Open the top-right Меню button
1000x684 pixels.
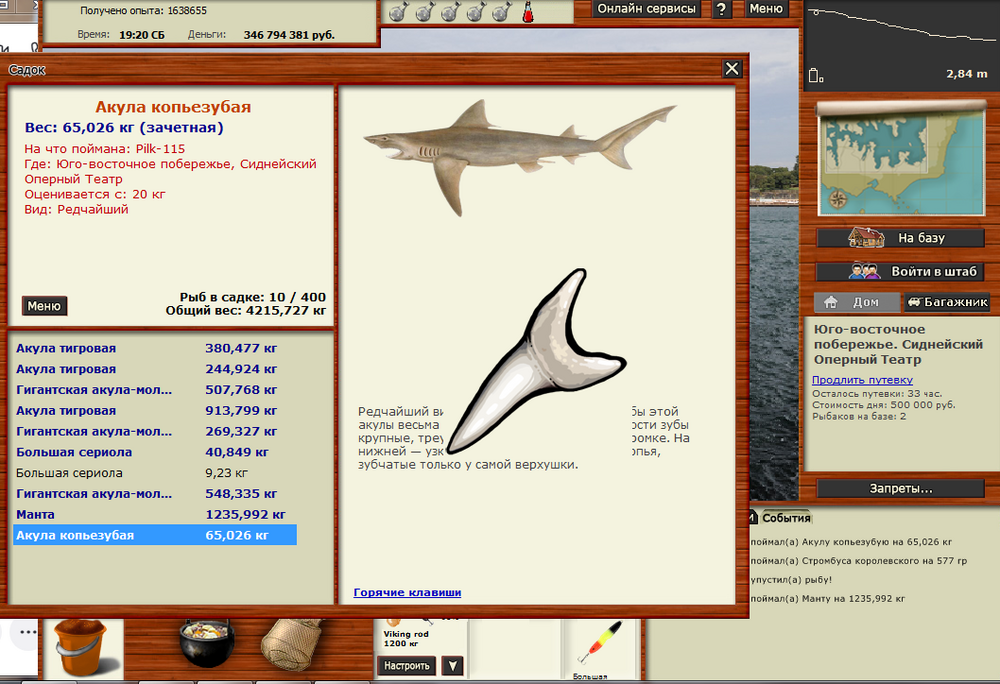click(x=766, y=9)
